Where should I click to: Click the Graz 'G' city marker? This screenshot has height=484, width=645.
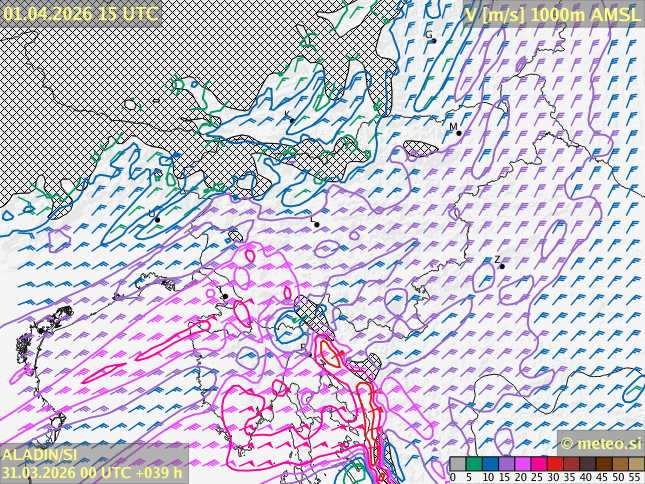pyautogui.click(x=431, y=38)
